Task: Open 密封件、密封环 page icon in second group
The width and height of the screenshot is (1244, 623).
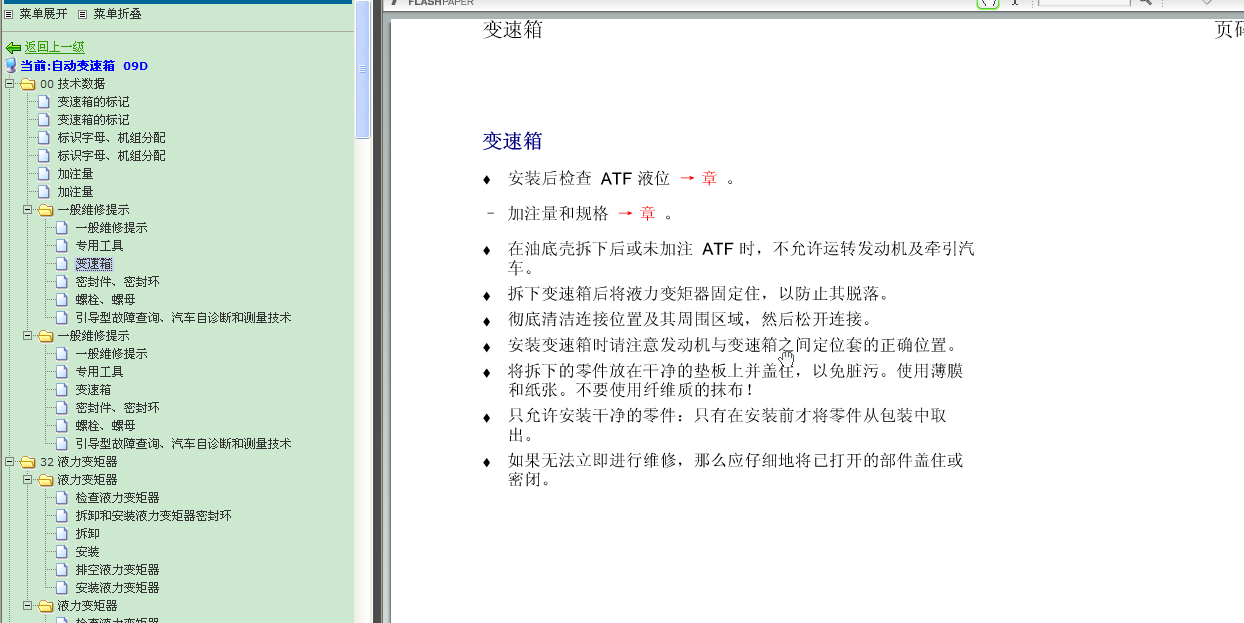Action: pyautogui.click(x=62, y=408)
